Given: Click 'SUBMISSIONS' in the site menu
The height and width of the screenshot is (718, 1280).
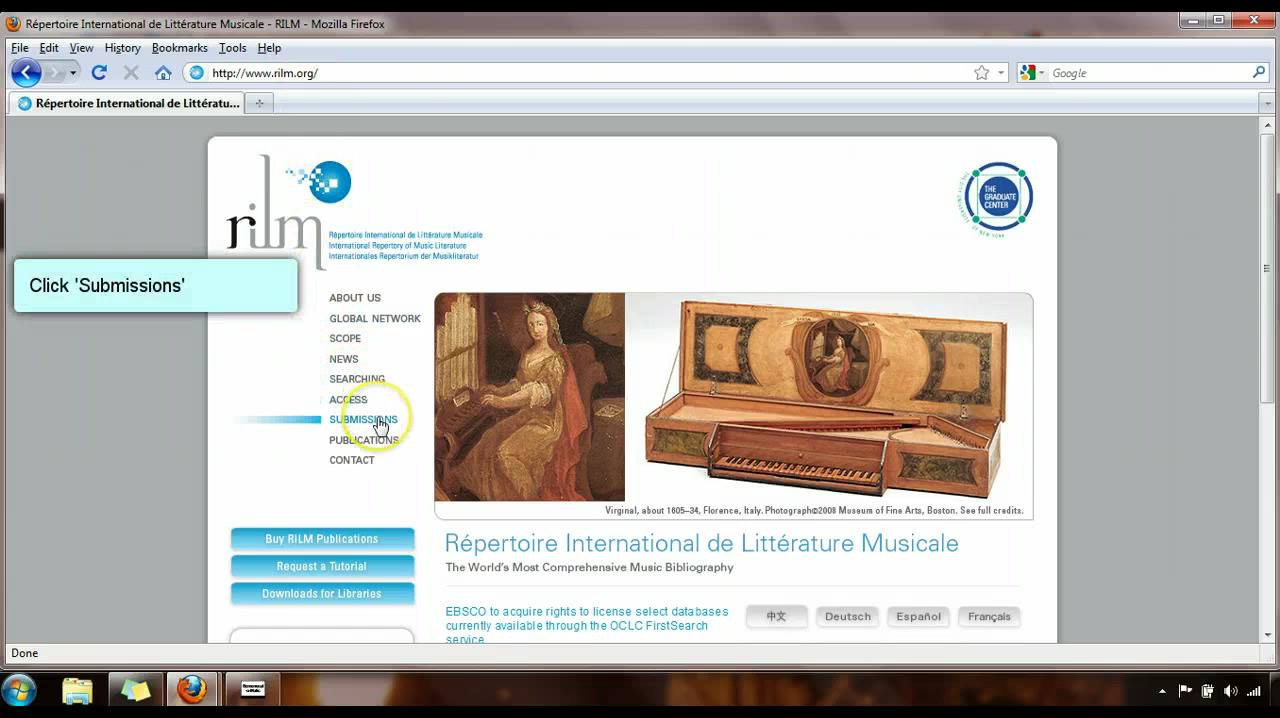Looking at the screenshot, I should 363,420.
